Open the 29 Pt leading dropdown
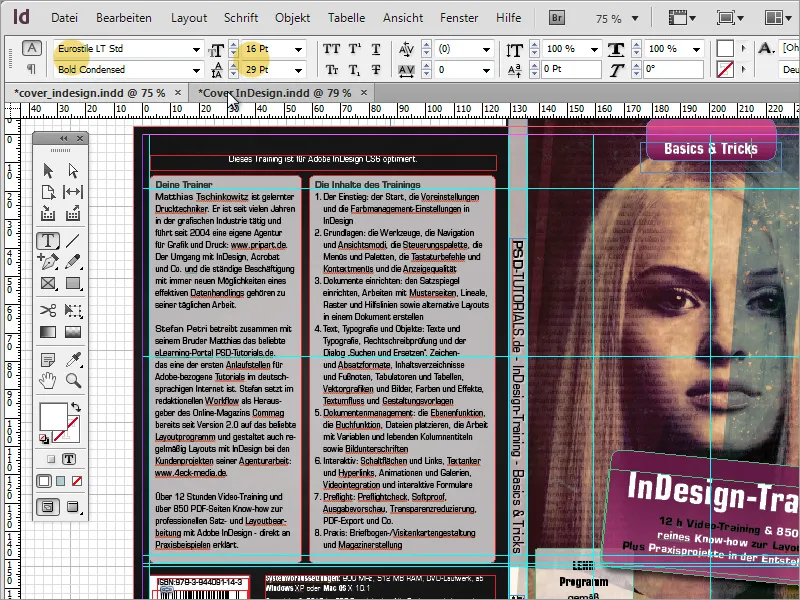Screen dimensions: 800x600 coord(298,70)
